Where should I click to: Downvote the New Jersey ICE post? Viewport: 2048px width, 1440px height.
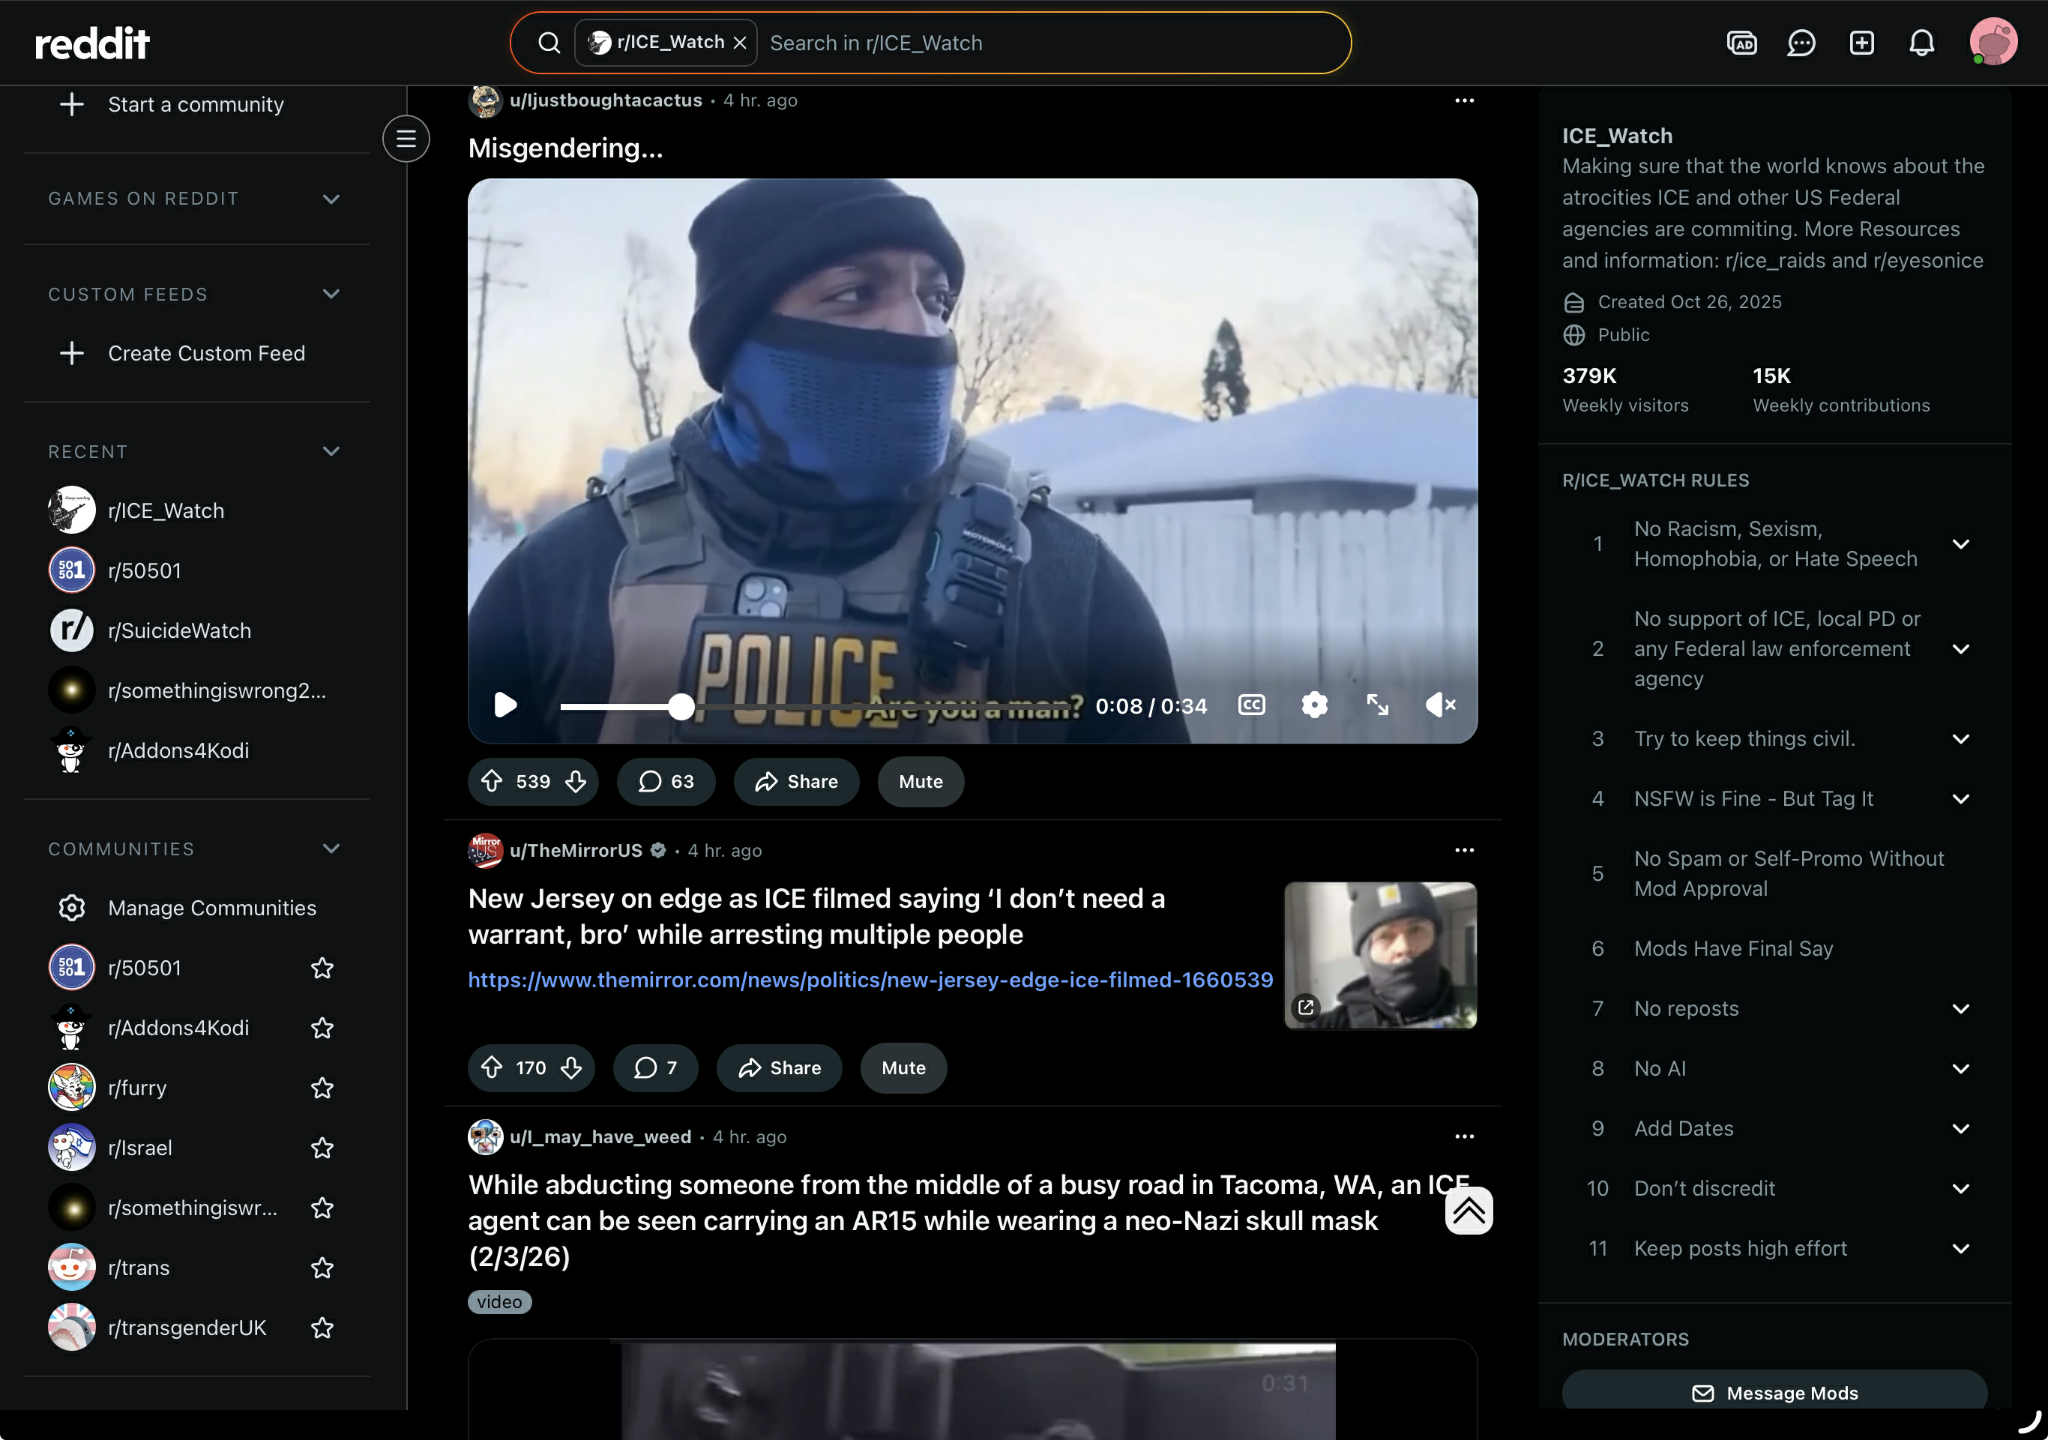coord(571,1068)
